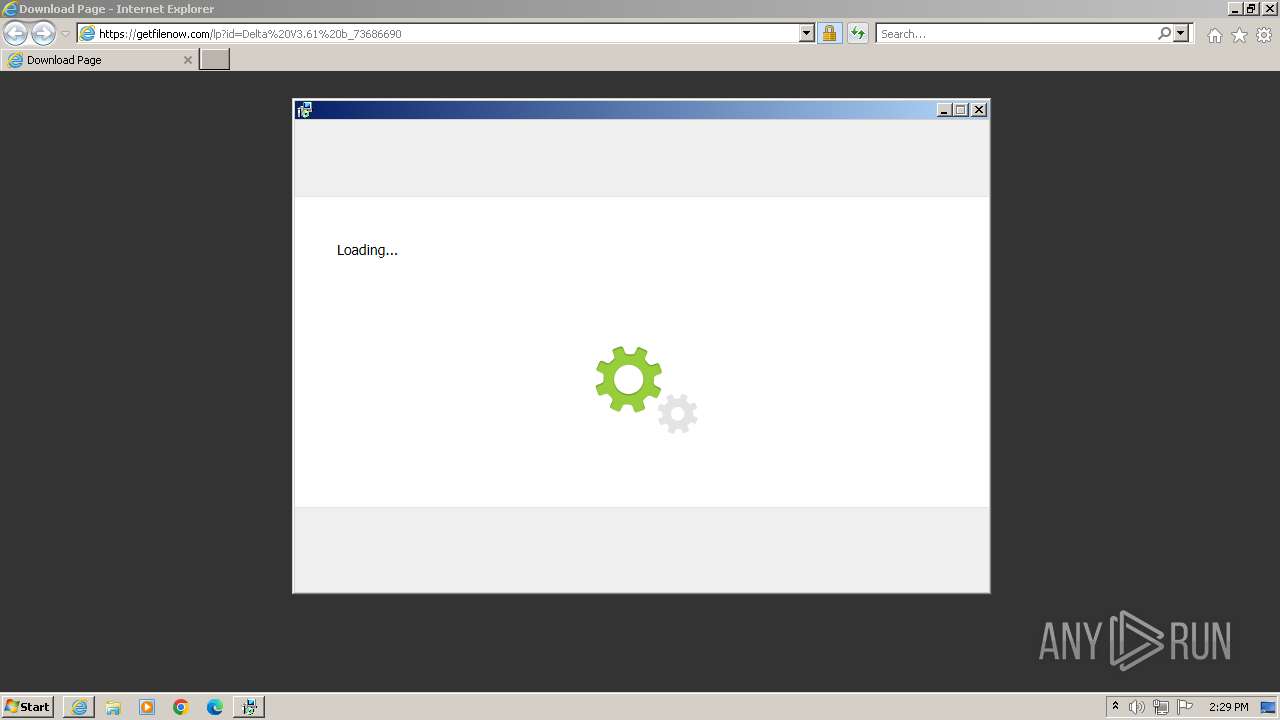Launch Windows Media Player from taskbar
This screenshot has width=1280, height=720.
pos(147,707)
